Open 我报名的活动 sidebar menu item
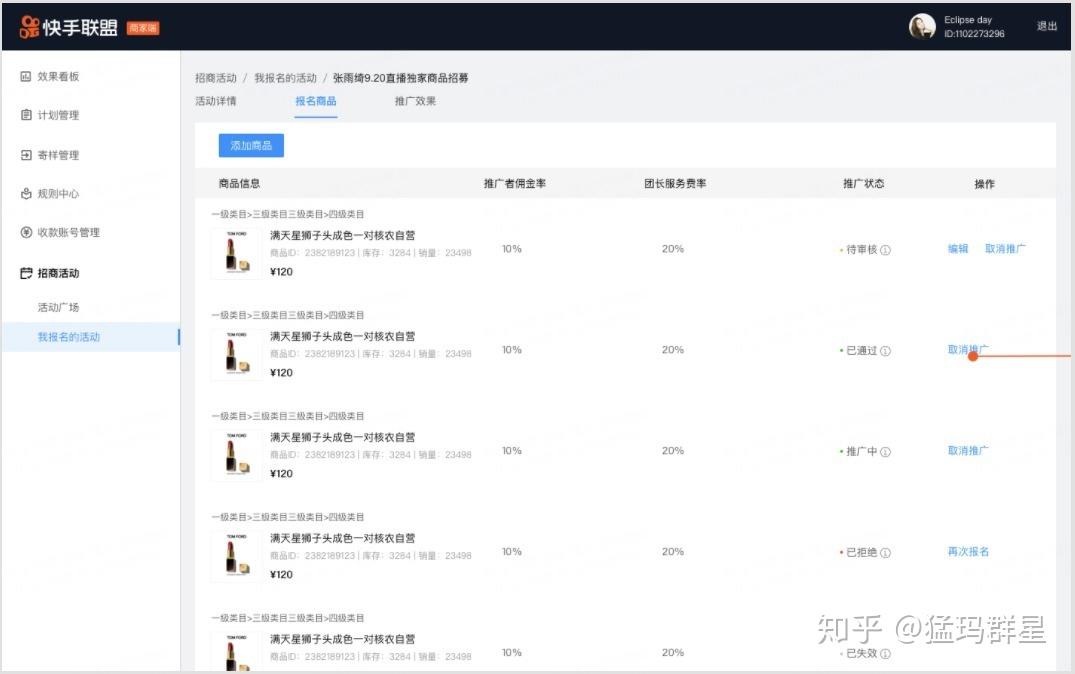The image size is (1075, 674). (x=70, y=337)
